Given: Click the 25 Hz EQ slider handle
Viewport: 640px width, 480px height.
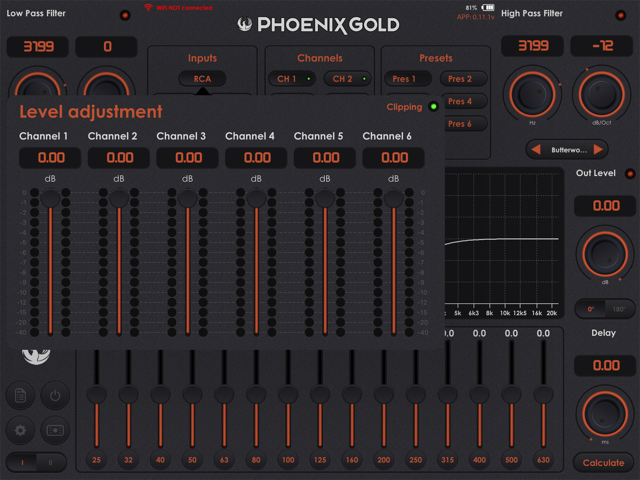Looking at the screenshot, I should pyautogui.click(x=97, y=394).
